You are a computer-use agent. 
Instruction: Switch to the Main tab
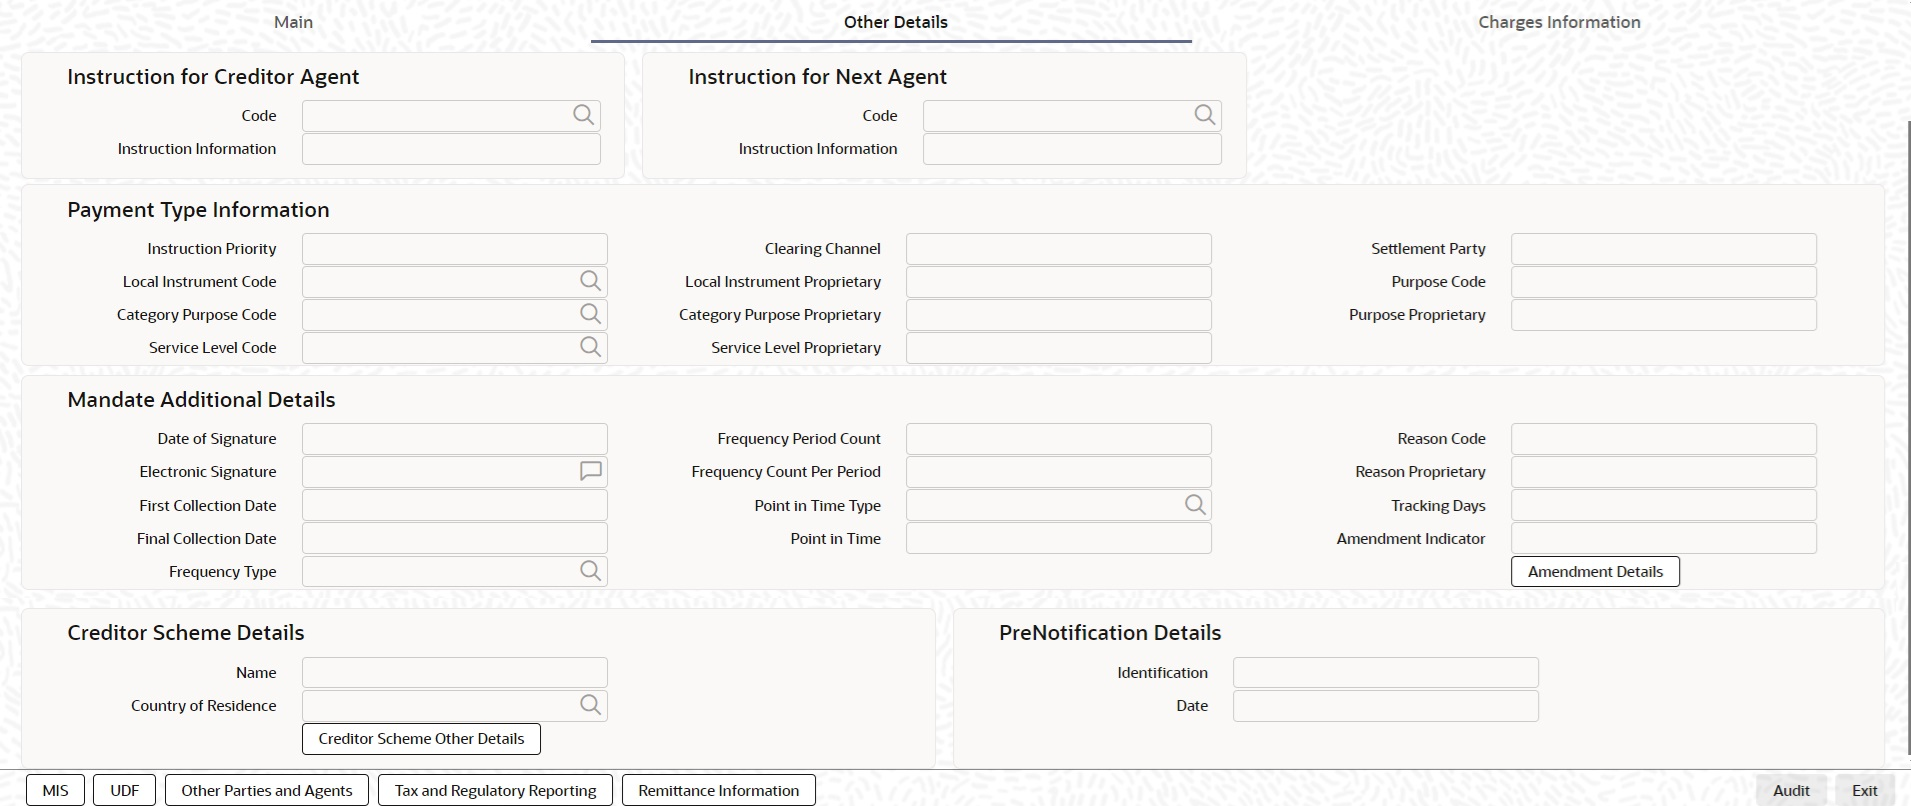click(x=293, y=22)
